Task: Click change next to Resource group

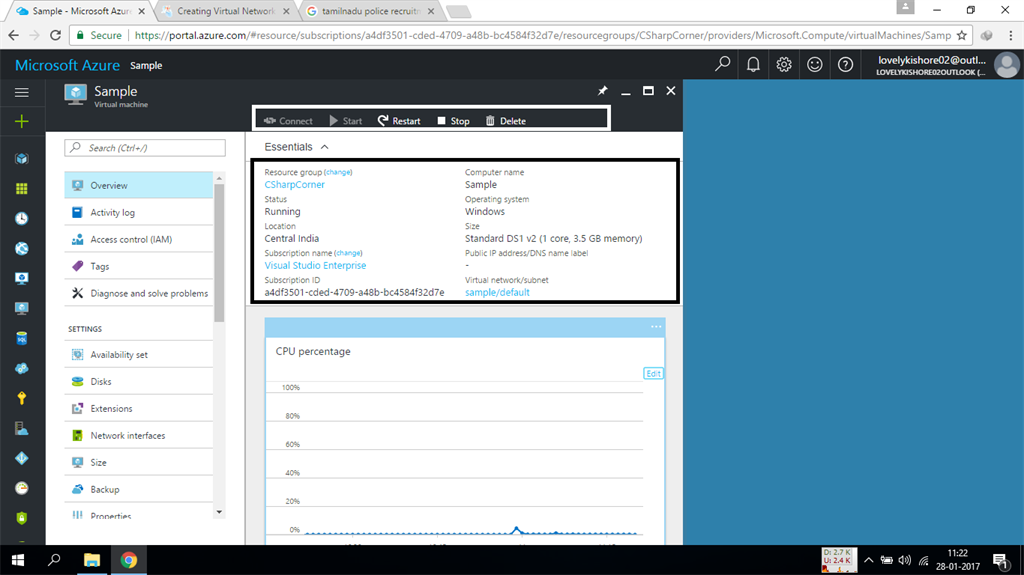Action: (338, 172)
